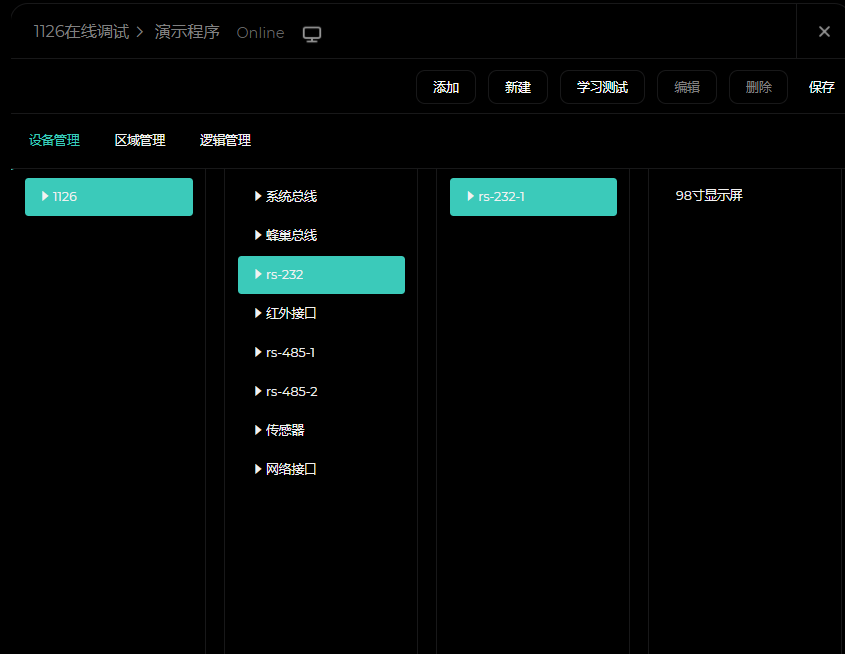Viewport: 845px width, 654px height.
Task: Select the rs-485-1 item
Action: tap(321, 352)
